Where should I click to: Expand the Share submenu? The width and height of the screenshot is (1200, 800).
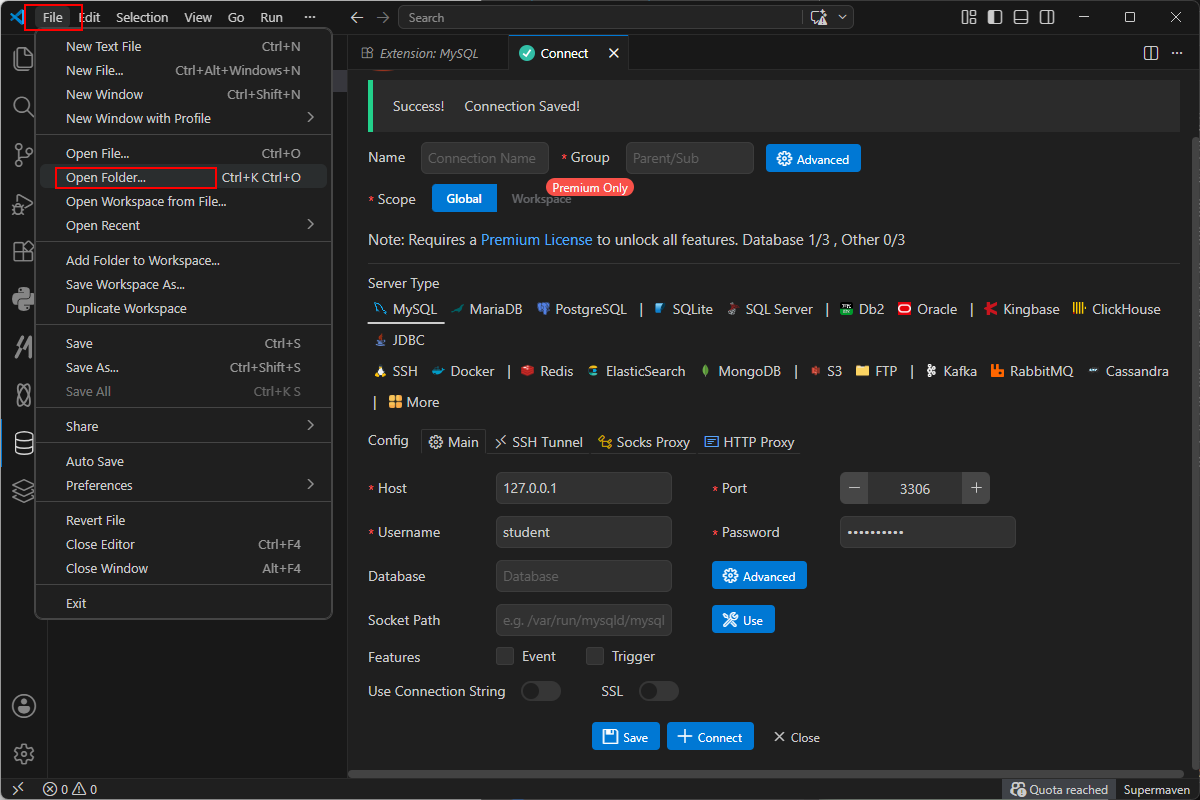[x=184, y=426]
